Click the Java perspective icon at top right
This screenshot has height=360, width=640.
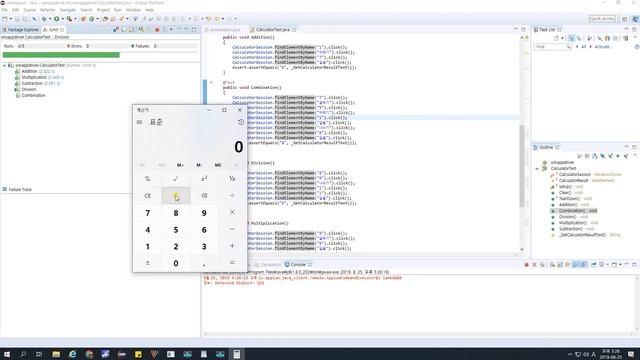tap(635, 19)
